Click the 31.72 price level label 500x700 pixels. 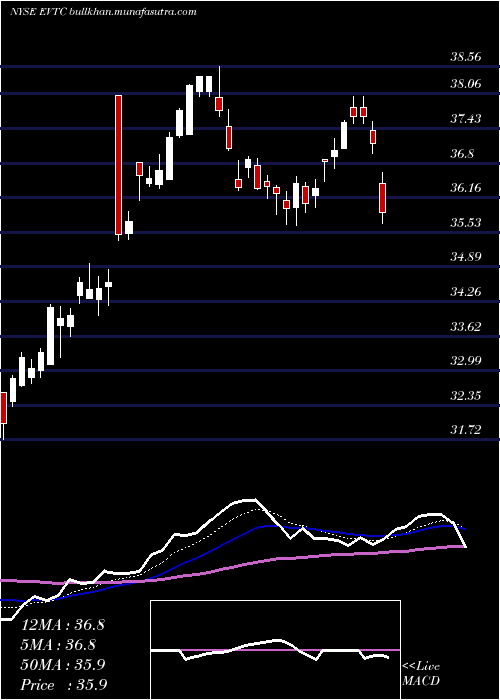[x=466, y=430]
